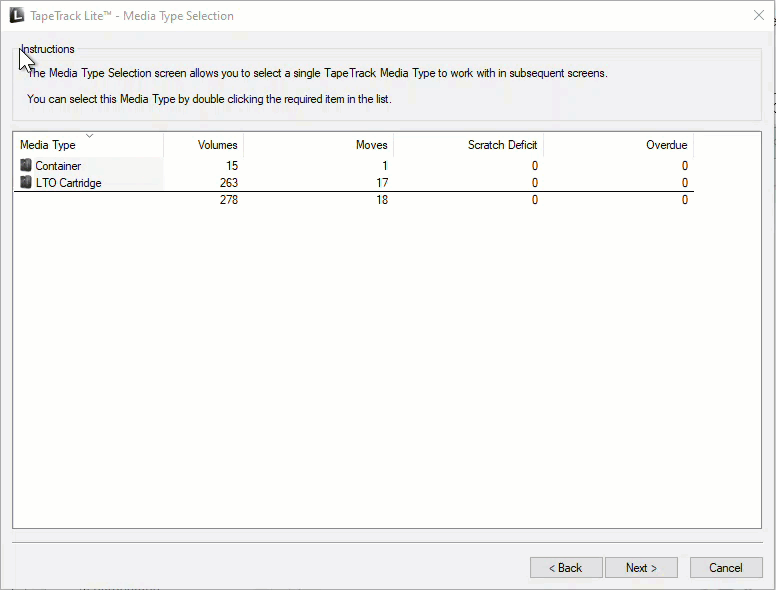Image resolution: width=776 pixels, height=590 pixels.
Task: Select the Container media type
Action: pos(58,166)
